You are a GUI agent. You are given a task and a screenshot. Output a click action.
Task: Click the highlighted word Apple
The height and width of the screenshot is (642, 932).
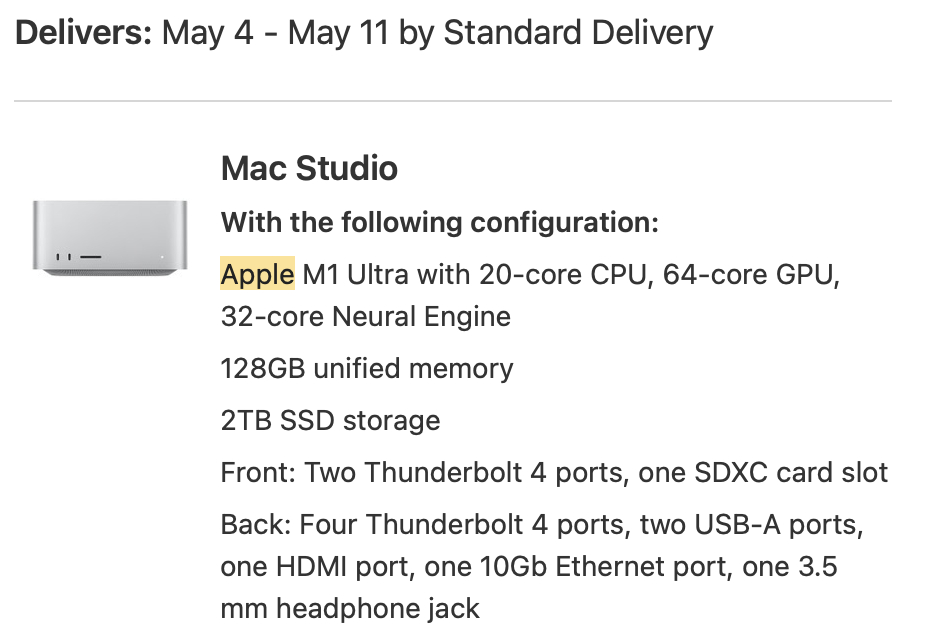click(x=257, y=274)
